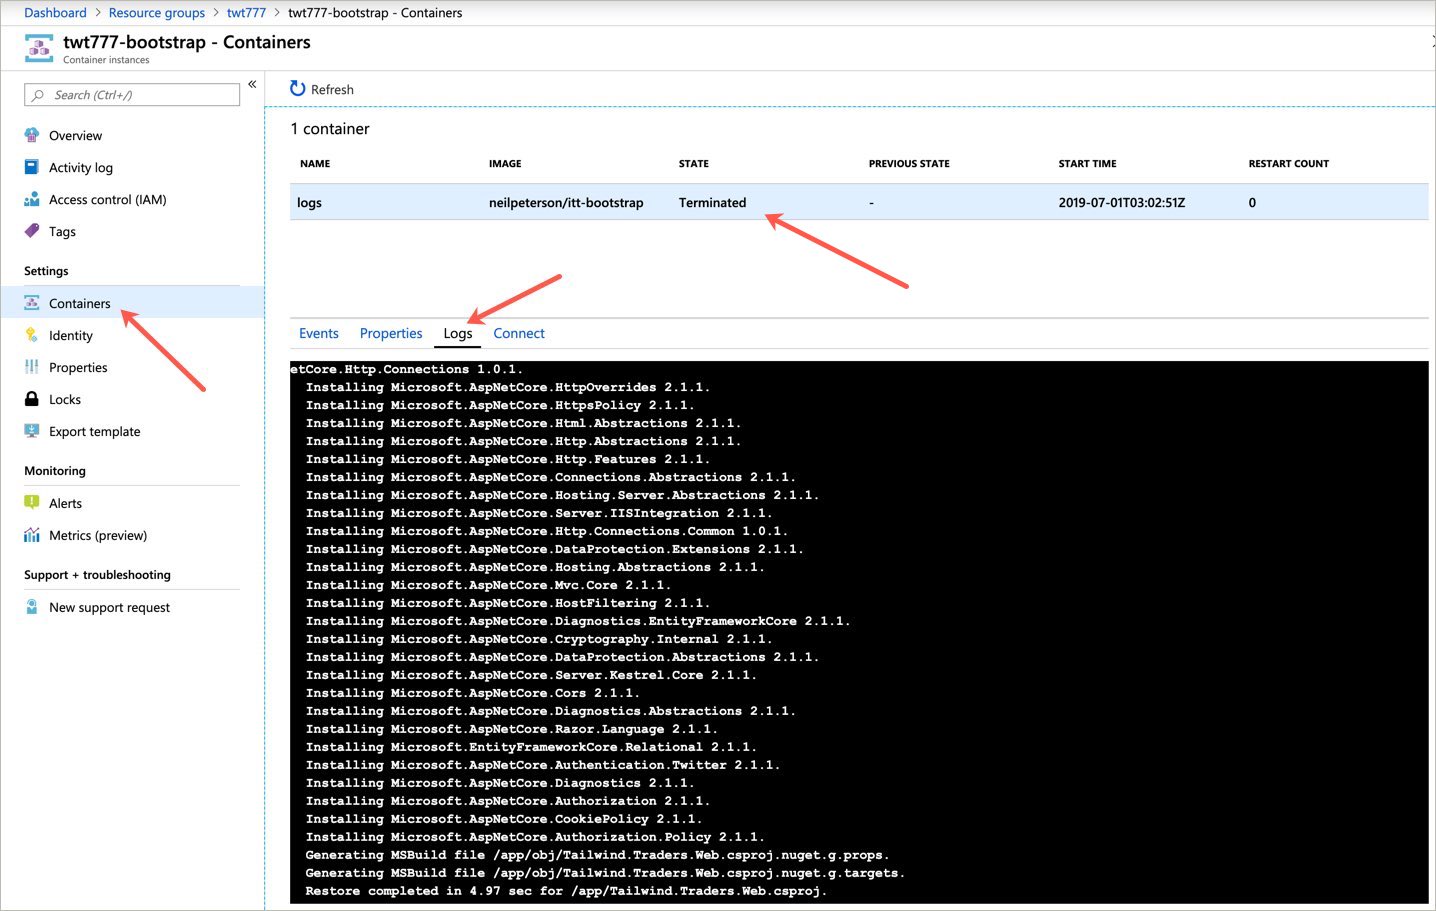Focus the Search (Ctrl+/) field
Viewport: 1436px width, 911px height.
point(132,95)
